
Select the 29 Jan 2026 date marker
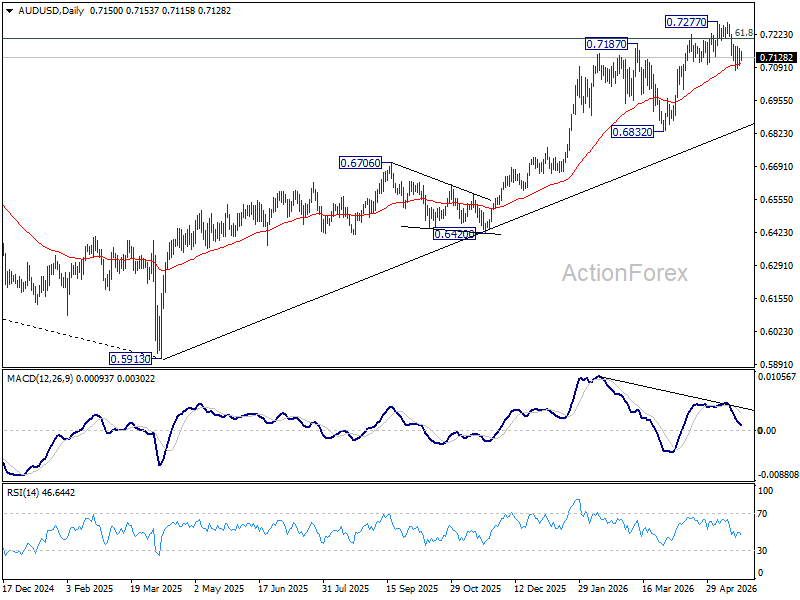(605, 589)
